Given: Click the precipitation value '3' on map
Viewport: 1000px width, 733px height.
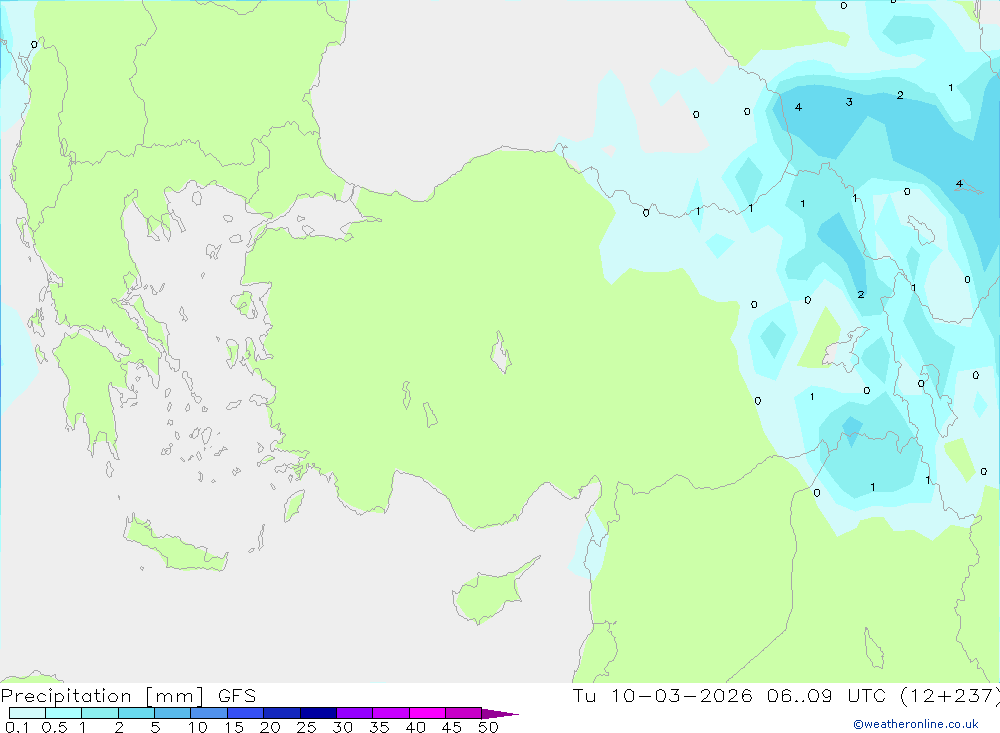Looking at the screenshot, I should click(x=849, y=102).
